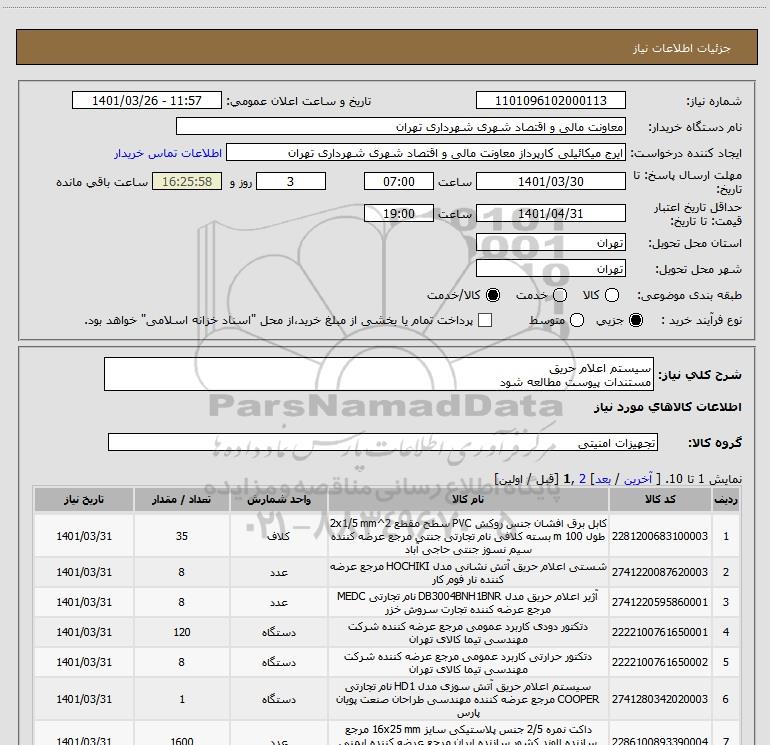Click the ردیف column header
The width and height of the screenshot is (770, 745).
pyautogui.click(x=726, y=499)
